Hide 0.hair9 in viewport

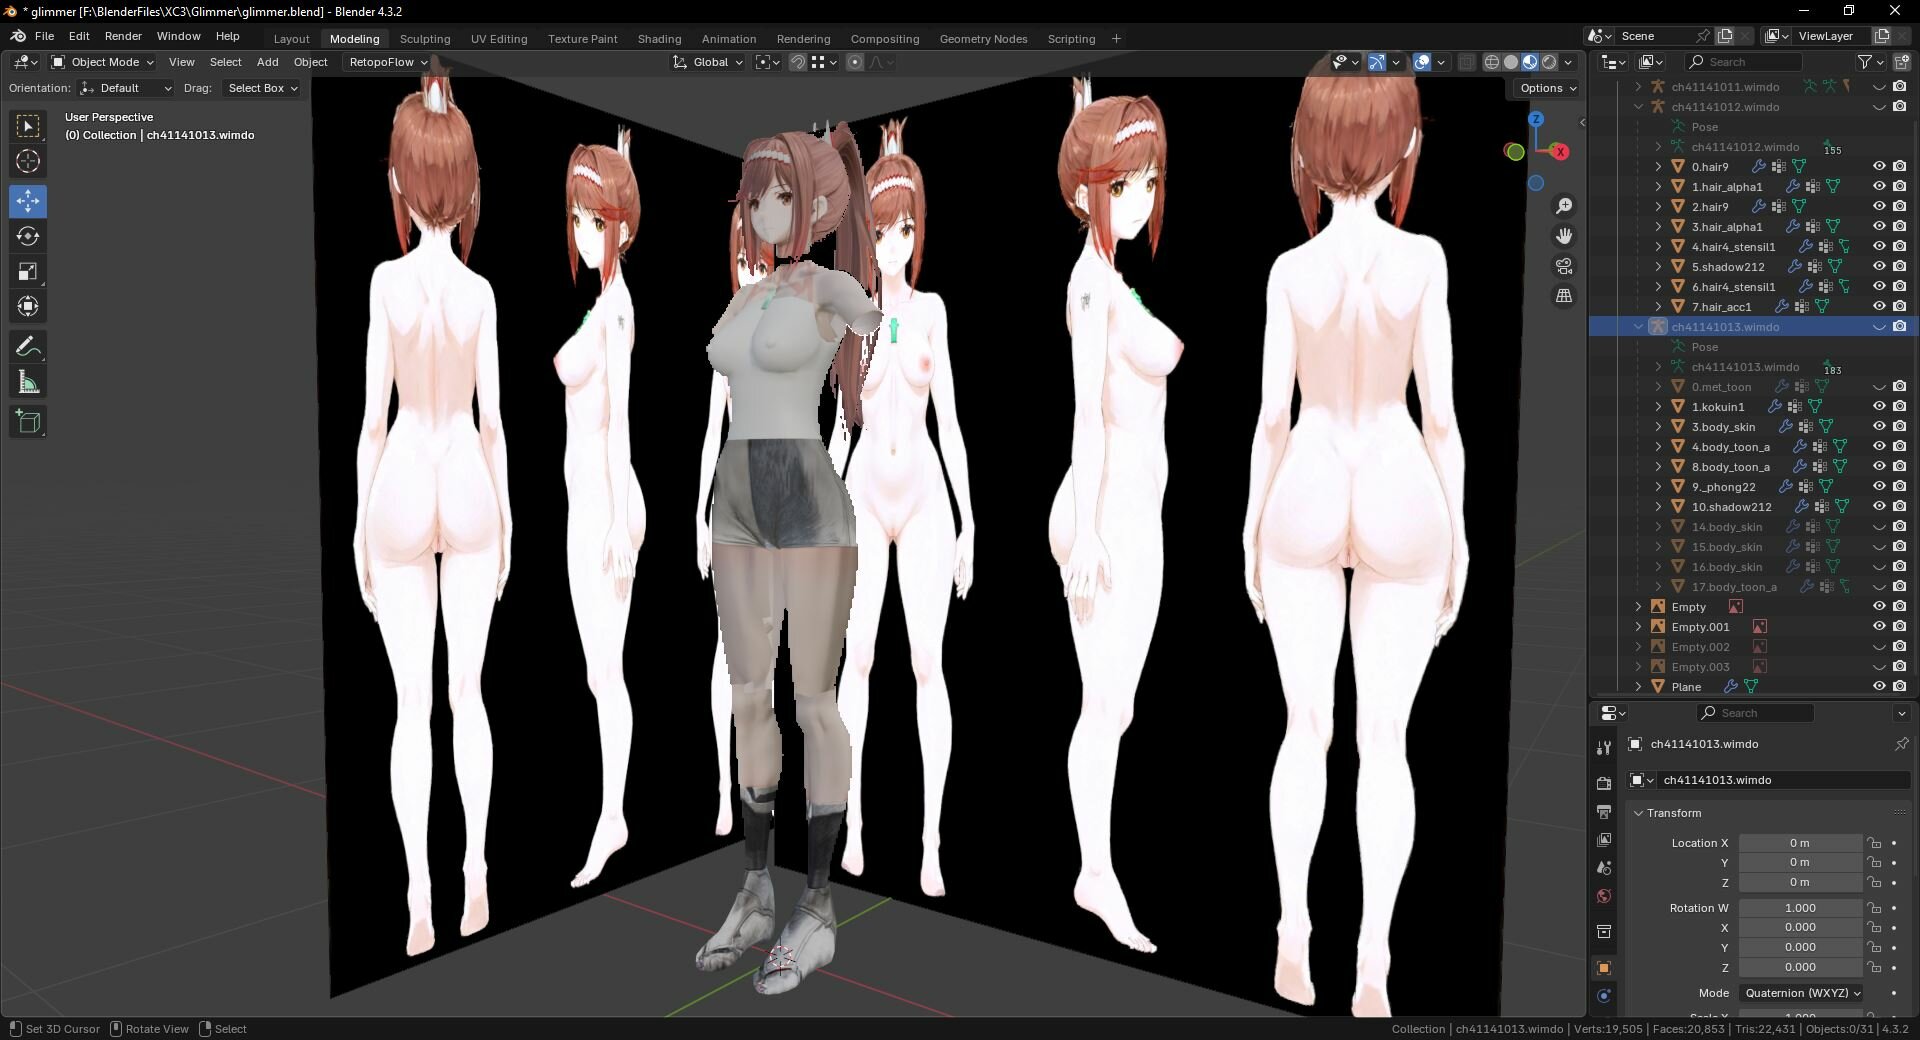[x=1879, y=167]
